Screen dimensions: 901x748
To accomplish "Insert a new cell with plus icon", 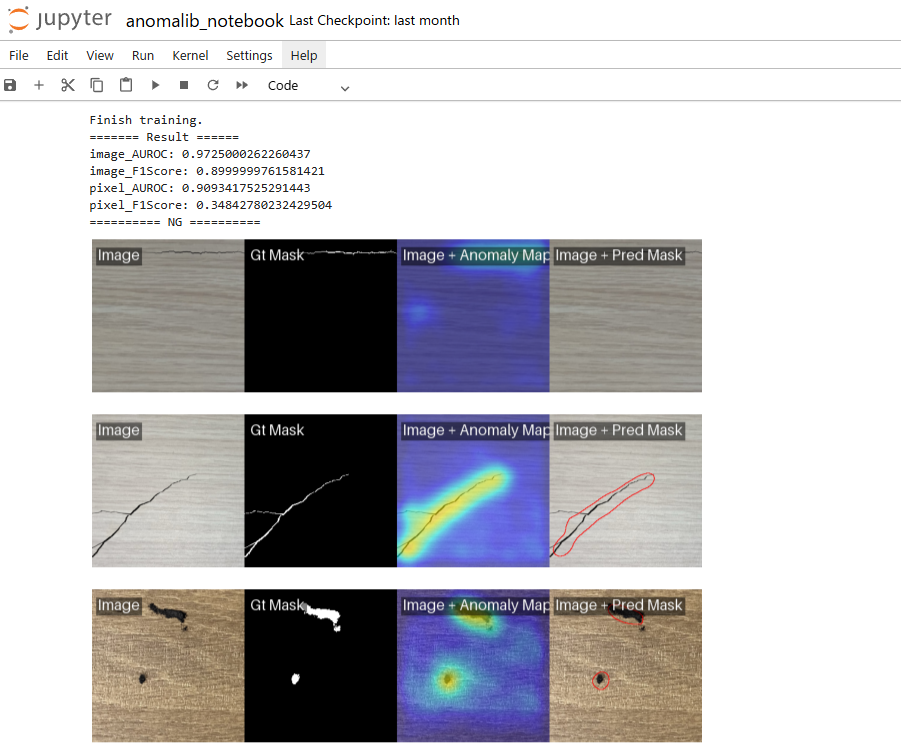I will [x=39, y=86].
